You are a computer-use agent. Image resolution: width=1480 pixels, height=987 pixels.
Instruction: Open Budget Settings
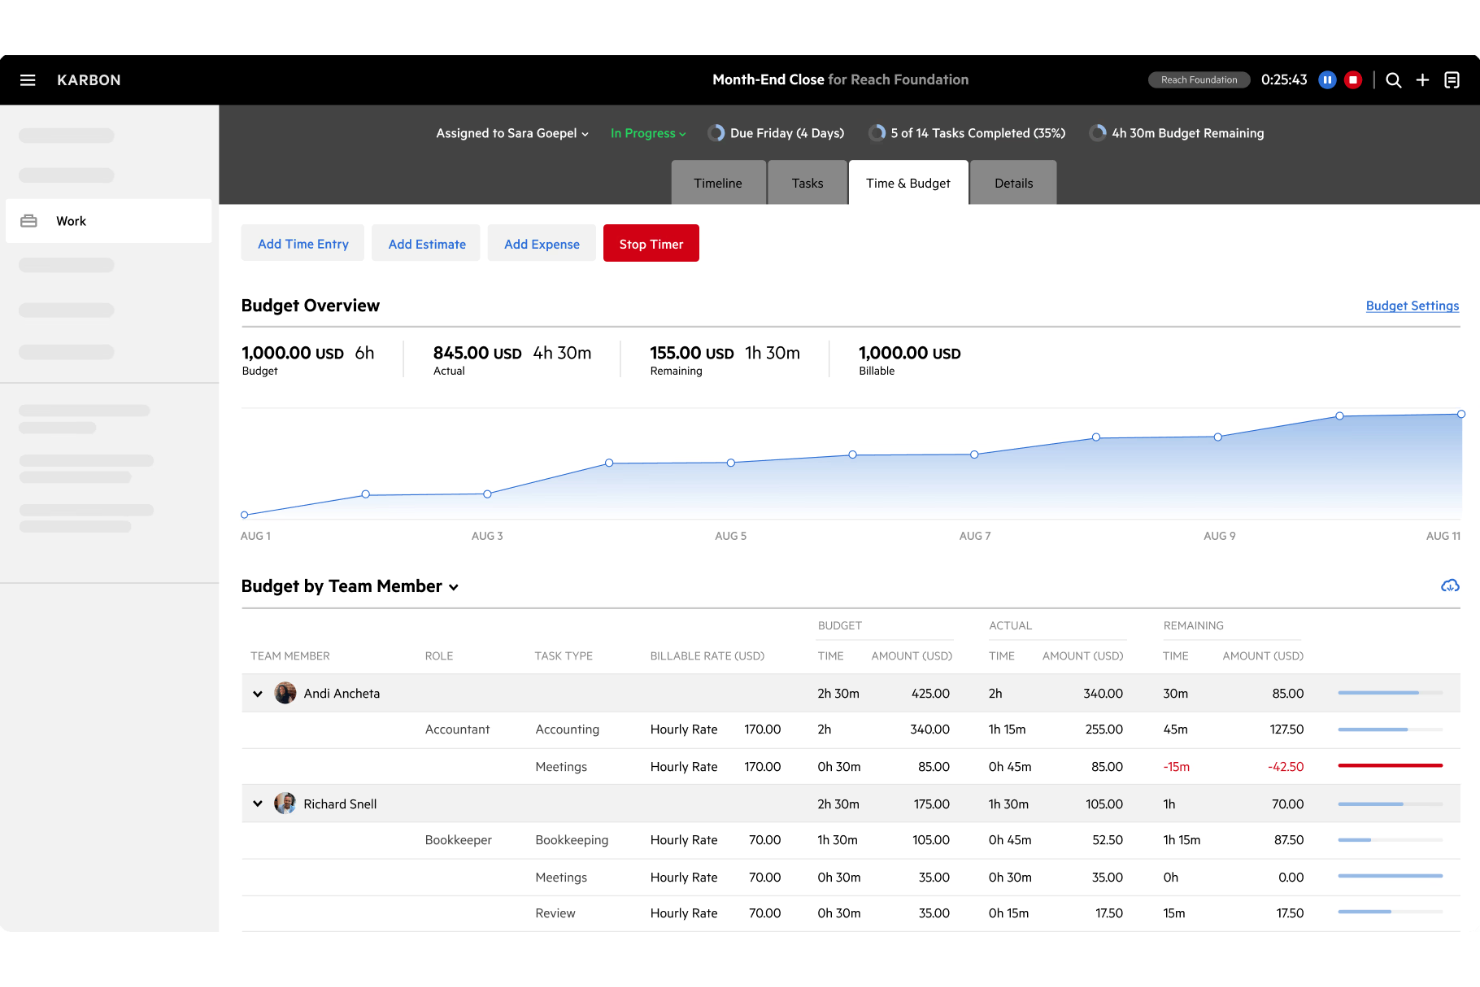[1412, 305]
